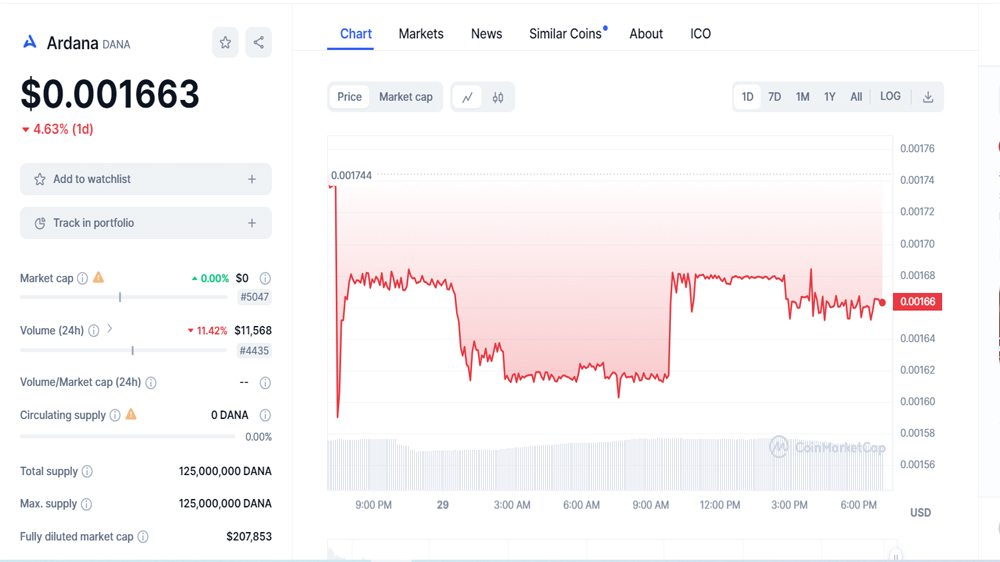1000x562 pixels.
Task: Click the star favorite icon beside Ardana
Action: (x=225, y=43)
